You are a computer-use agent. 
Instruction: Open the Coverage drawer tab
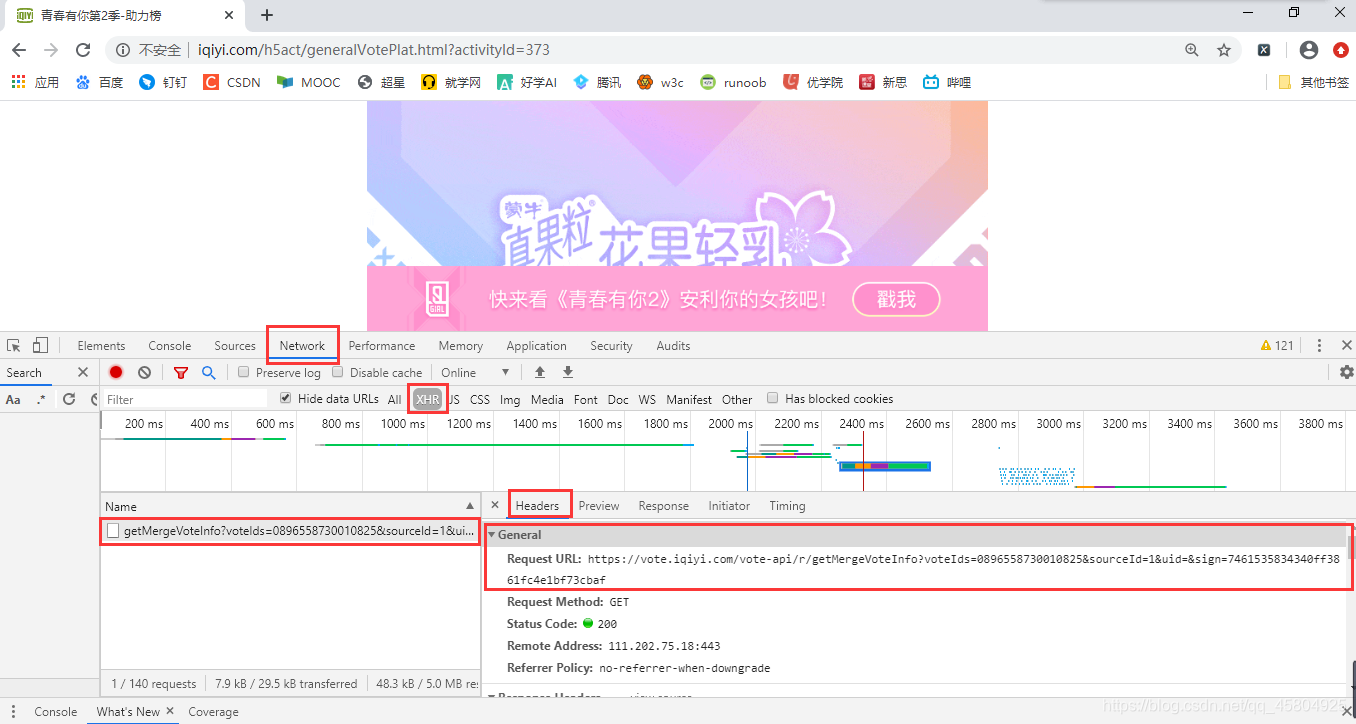213,711
